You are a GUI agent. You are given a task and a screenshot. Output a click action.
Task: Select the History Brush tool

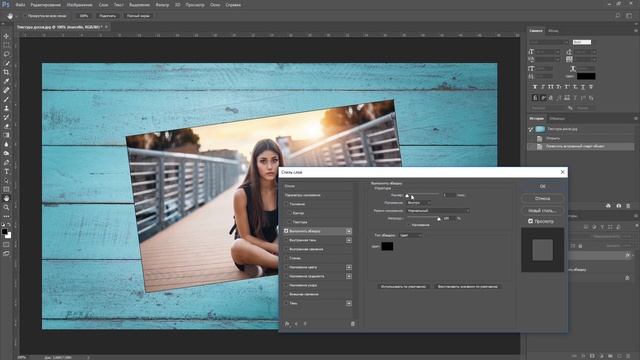(x=6, y=117)
